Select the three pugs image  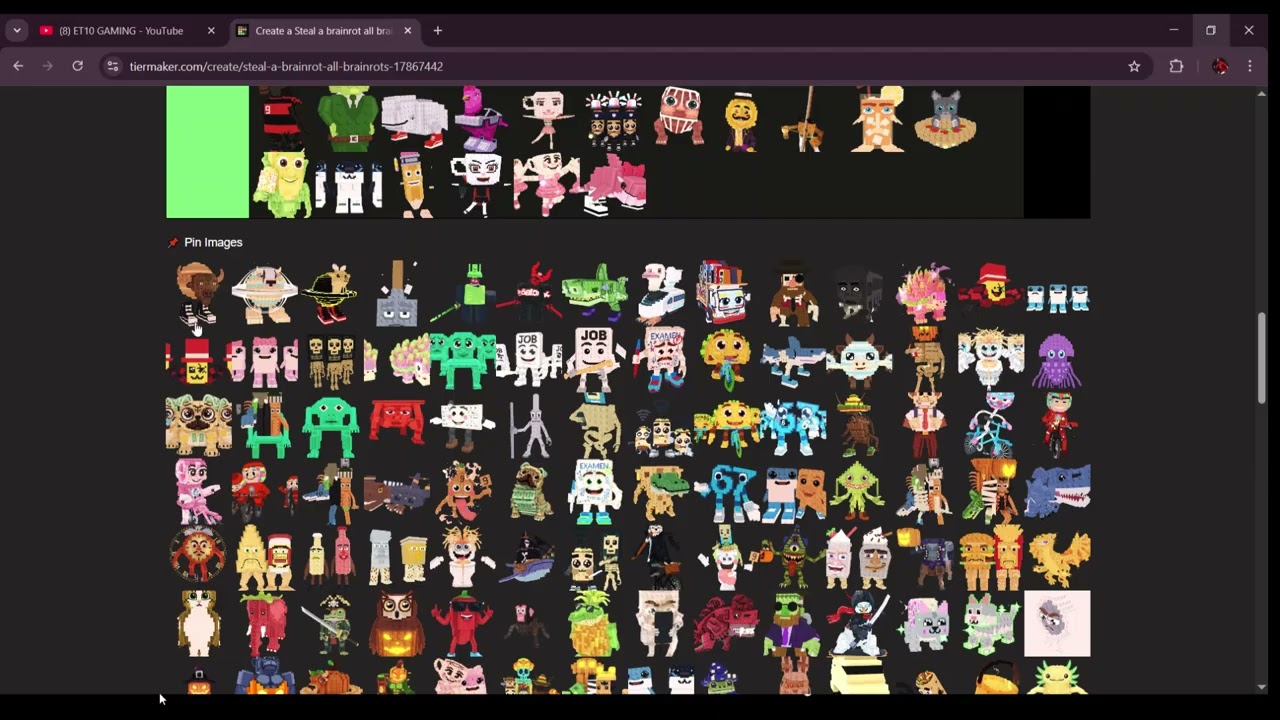[x=198, y=425]
